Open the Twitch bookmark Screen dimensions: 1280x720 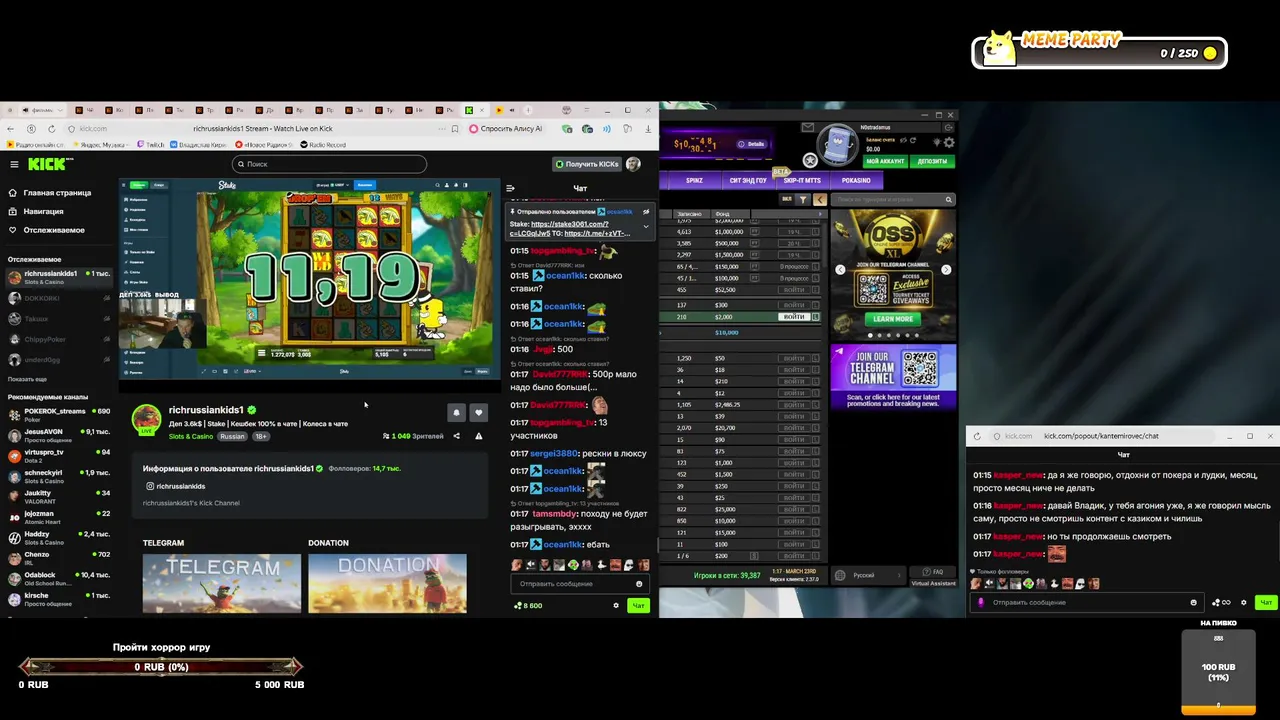[x=151, y=145]
